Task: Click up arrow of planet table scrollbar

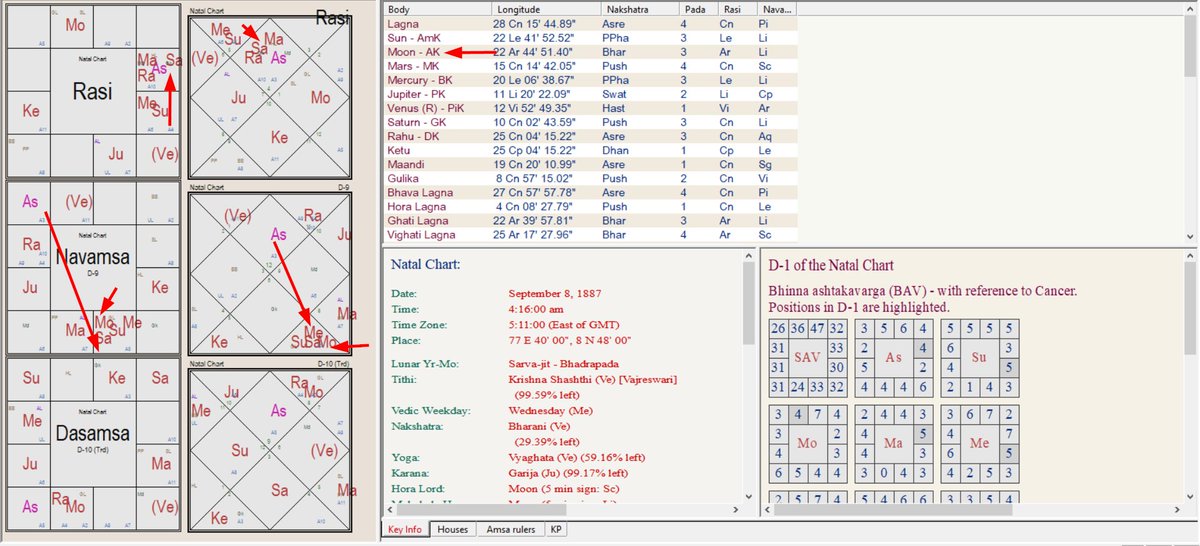Action: click(x=1191, y=8)
